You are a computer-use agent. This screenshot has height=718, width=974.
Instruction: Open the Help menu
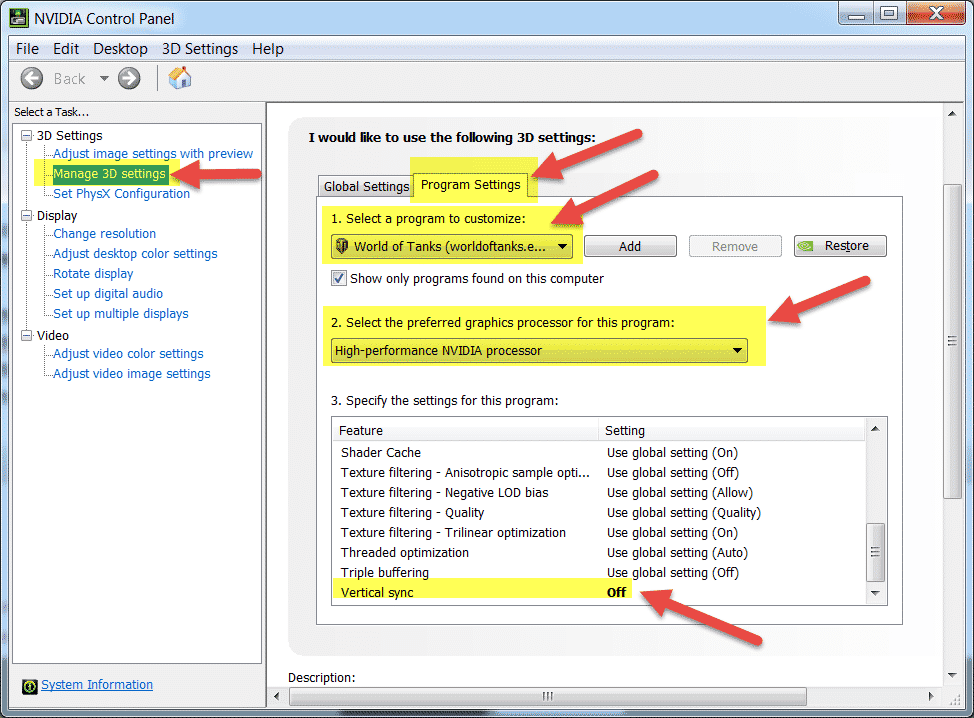[268, 49]
